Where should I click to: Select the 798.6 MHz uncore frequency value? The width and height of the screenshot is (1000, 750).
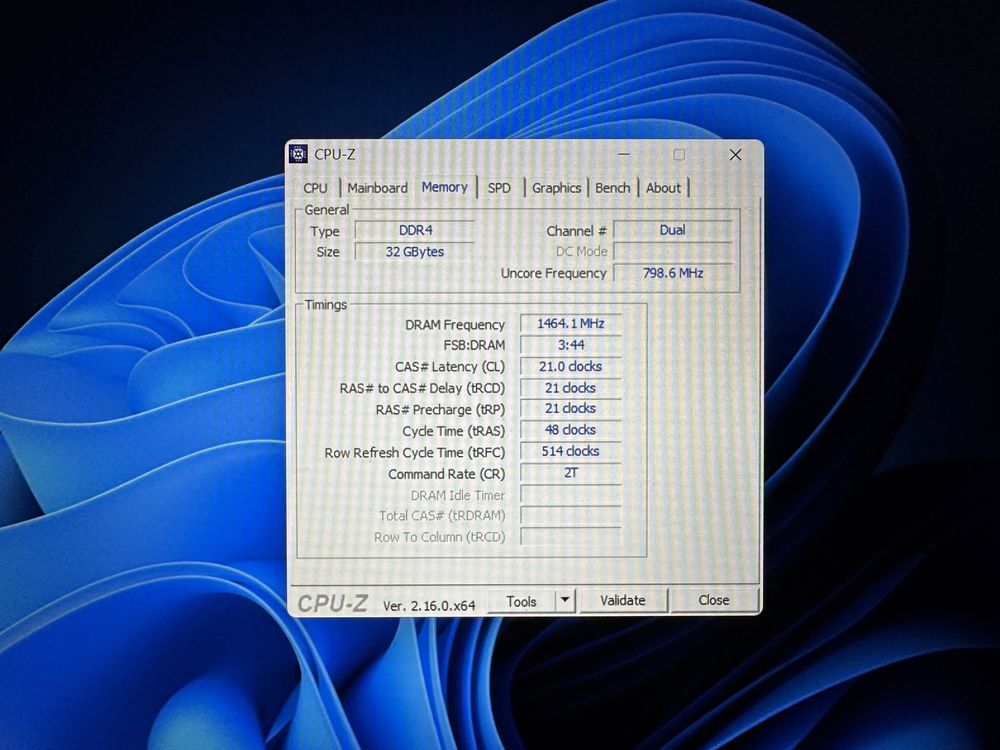673,273
